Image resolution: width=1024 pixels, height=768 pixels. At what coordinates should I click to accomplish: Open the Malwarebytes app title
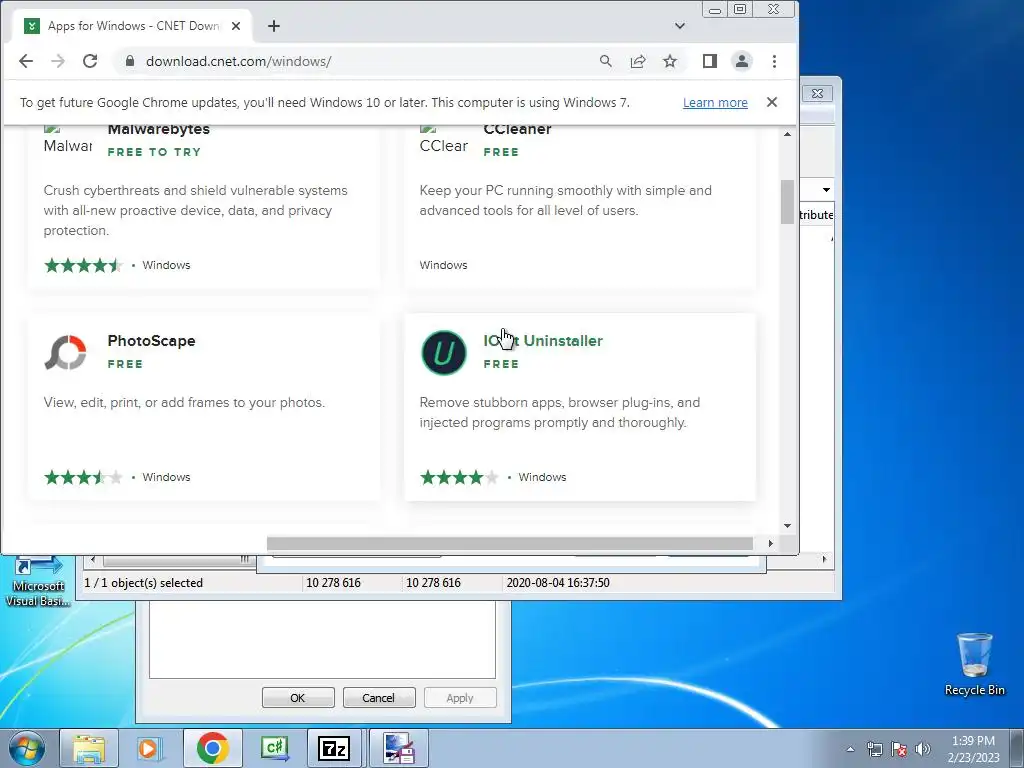click(159, 129)
